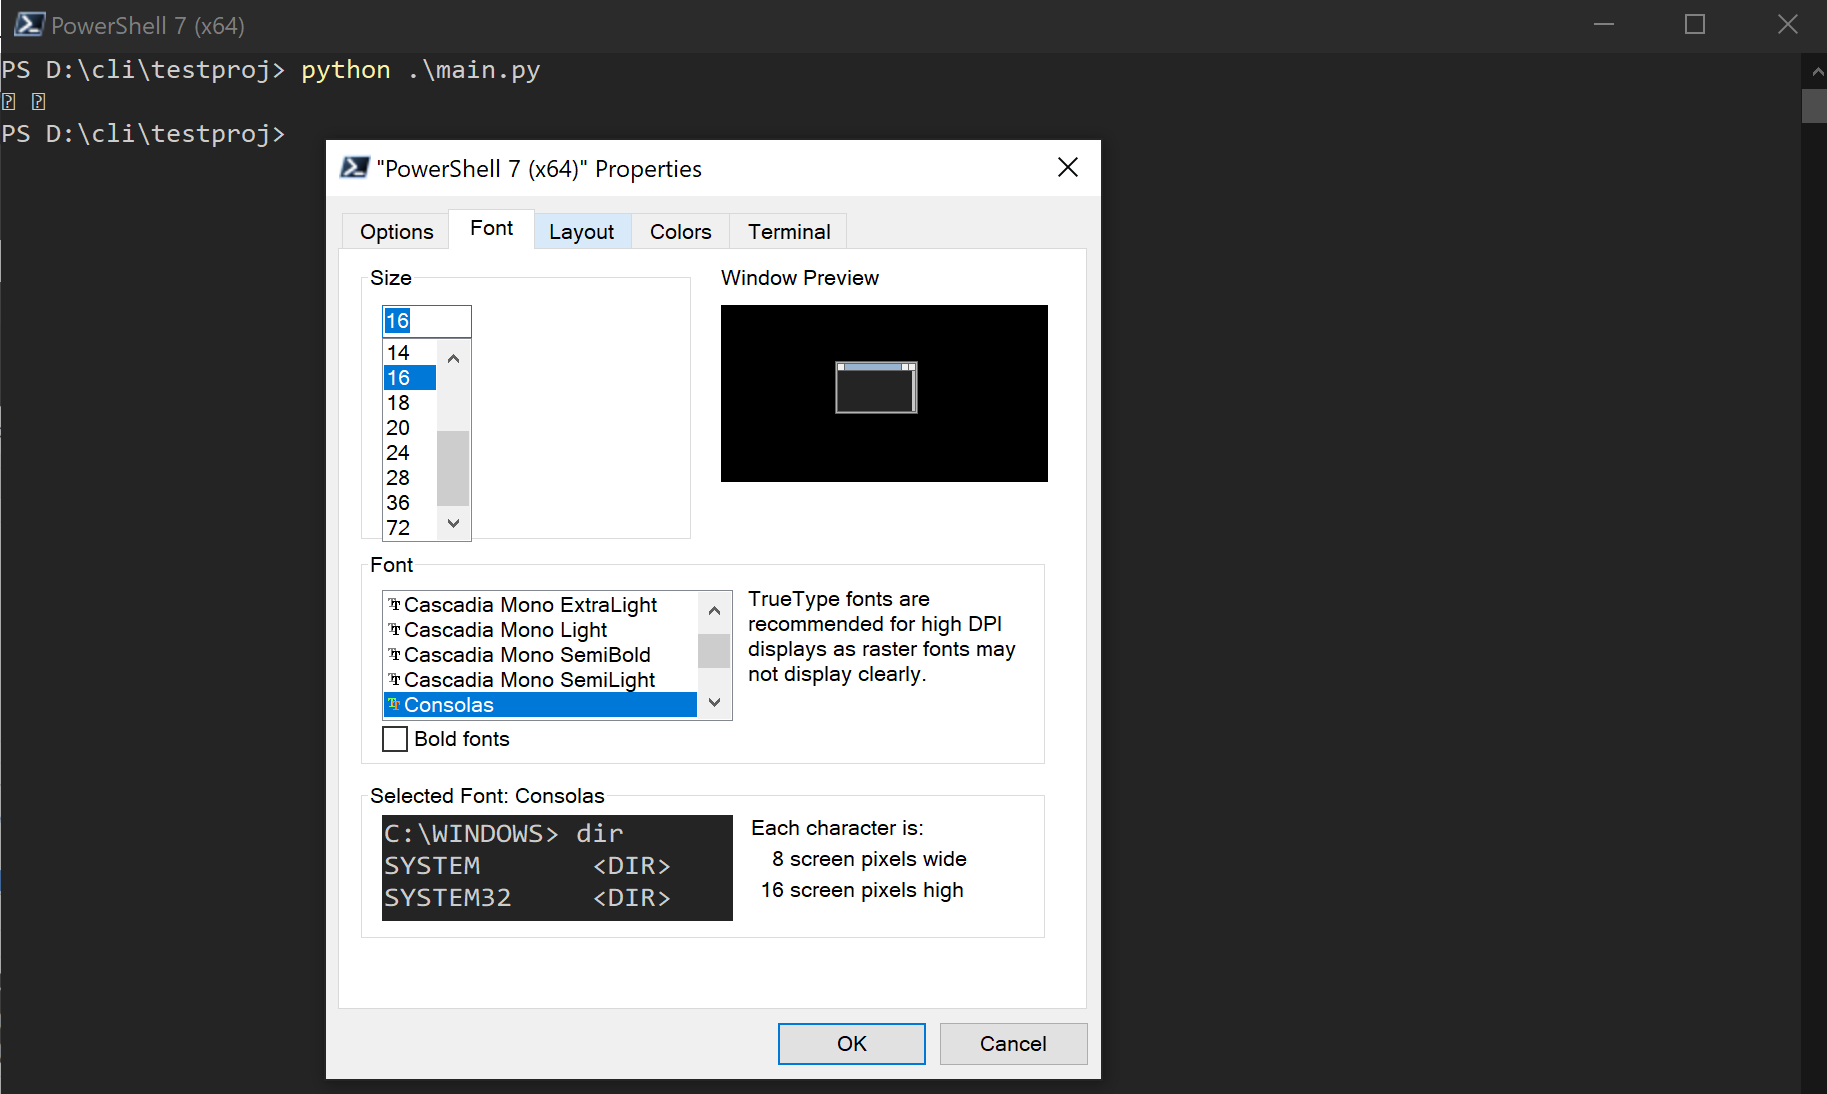Click the Size list scroll-up arrow
Screen dimensions: 1827x1094
pyautogui.click(x=453, y=357)
